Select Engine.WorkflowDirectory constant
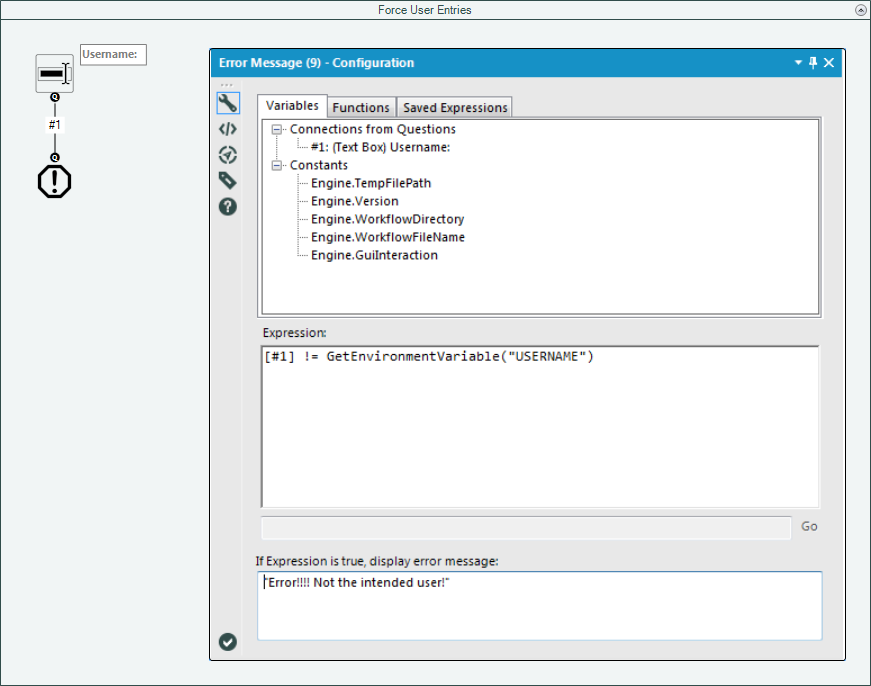Screen dimensions: 871x686 [388, 219]
